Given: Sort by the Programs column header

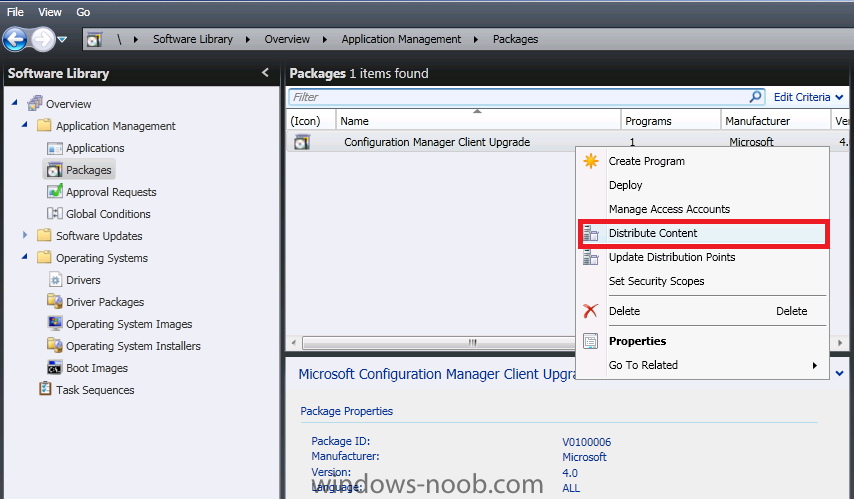Looking at the screenshot, I should click(670, 121).
